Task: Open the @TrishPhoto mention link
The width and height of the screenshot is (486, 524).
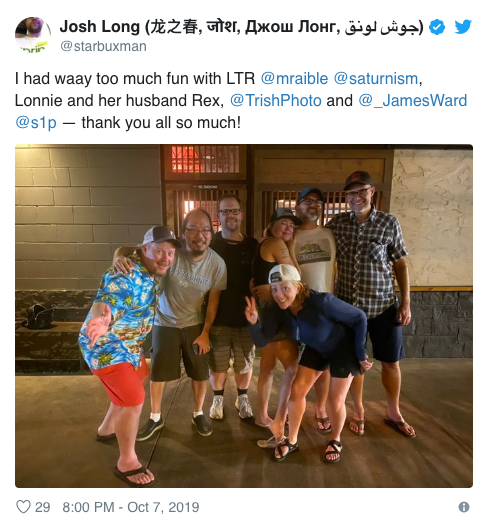Action: [276, 101]
